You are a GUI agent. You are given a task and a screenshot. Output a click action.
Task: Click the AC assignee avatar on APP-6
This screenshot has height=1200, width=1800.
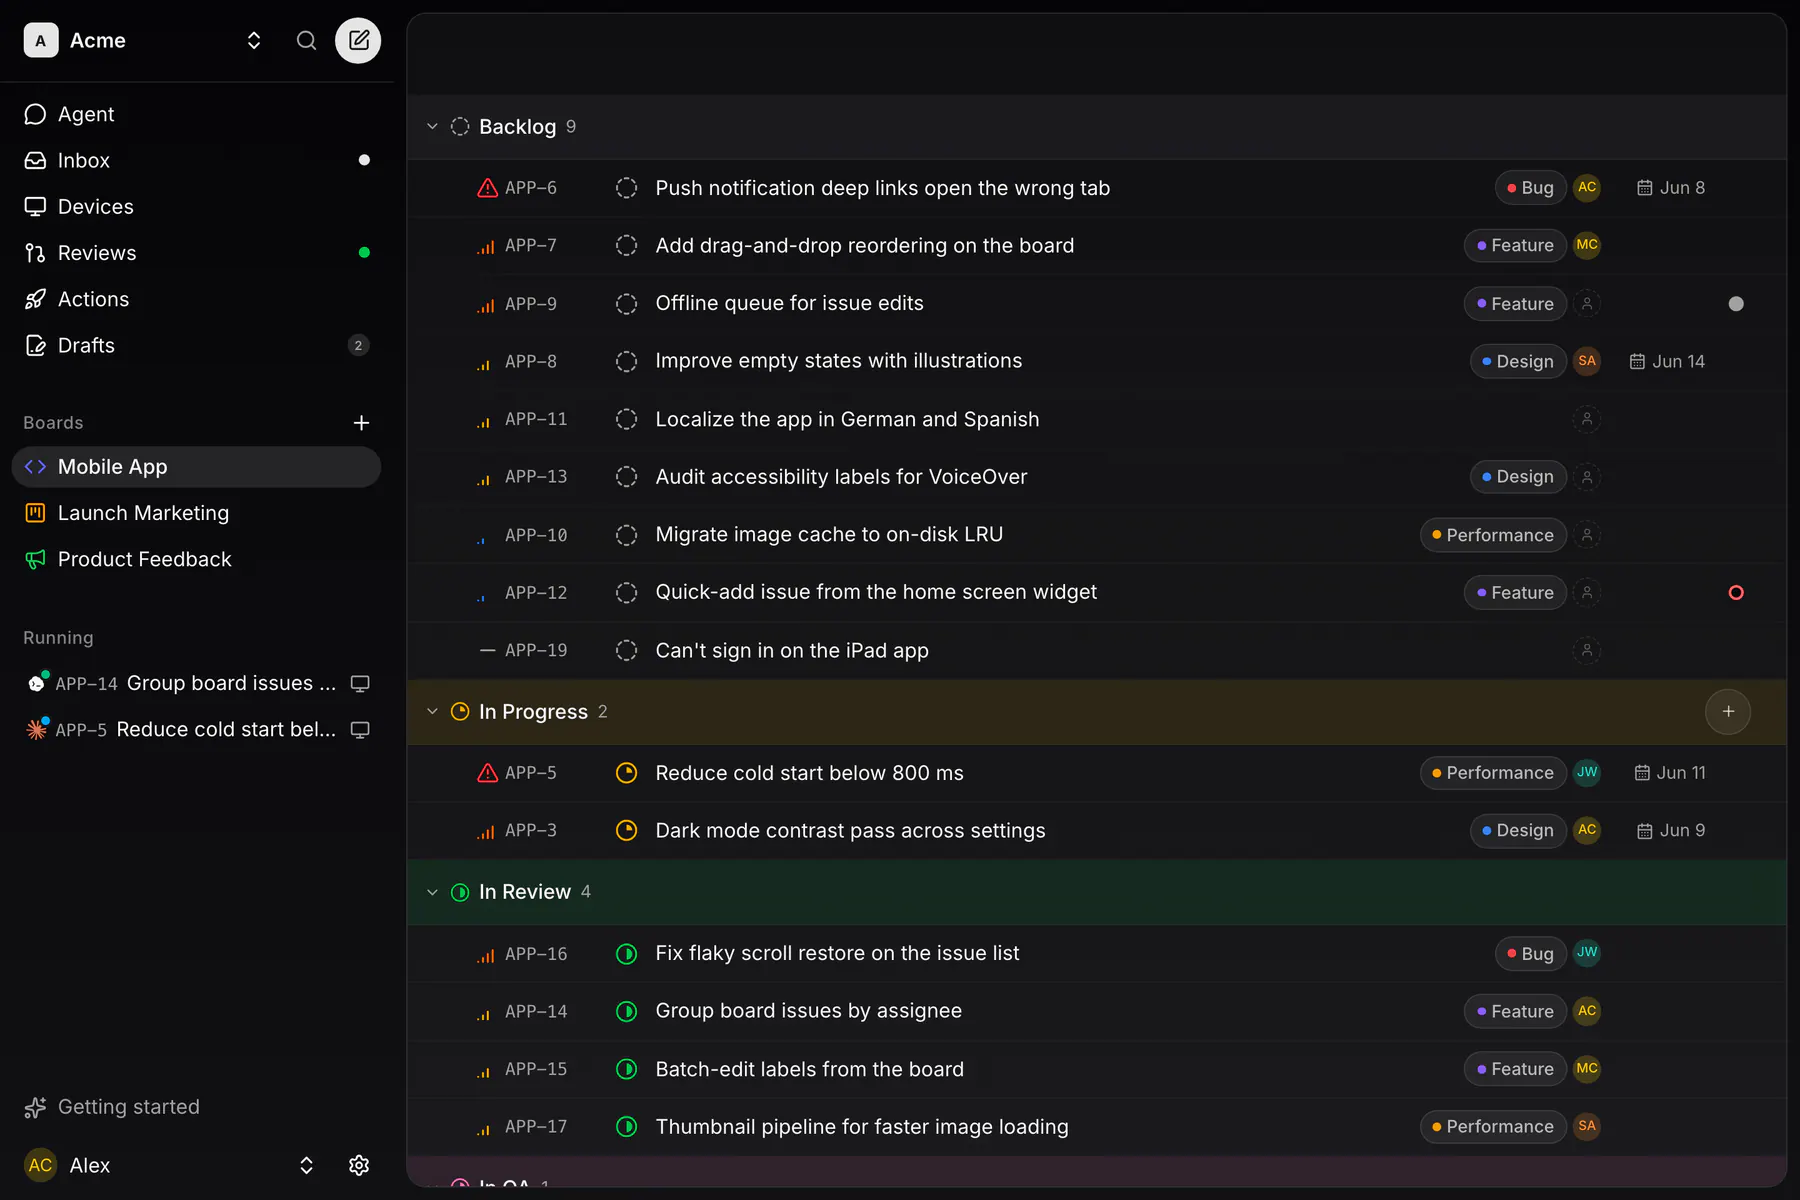(1587, 188)
